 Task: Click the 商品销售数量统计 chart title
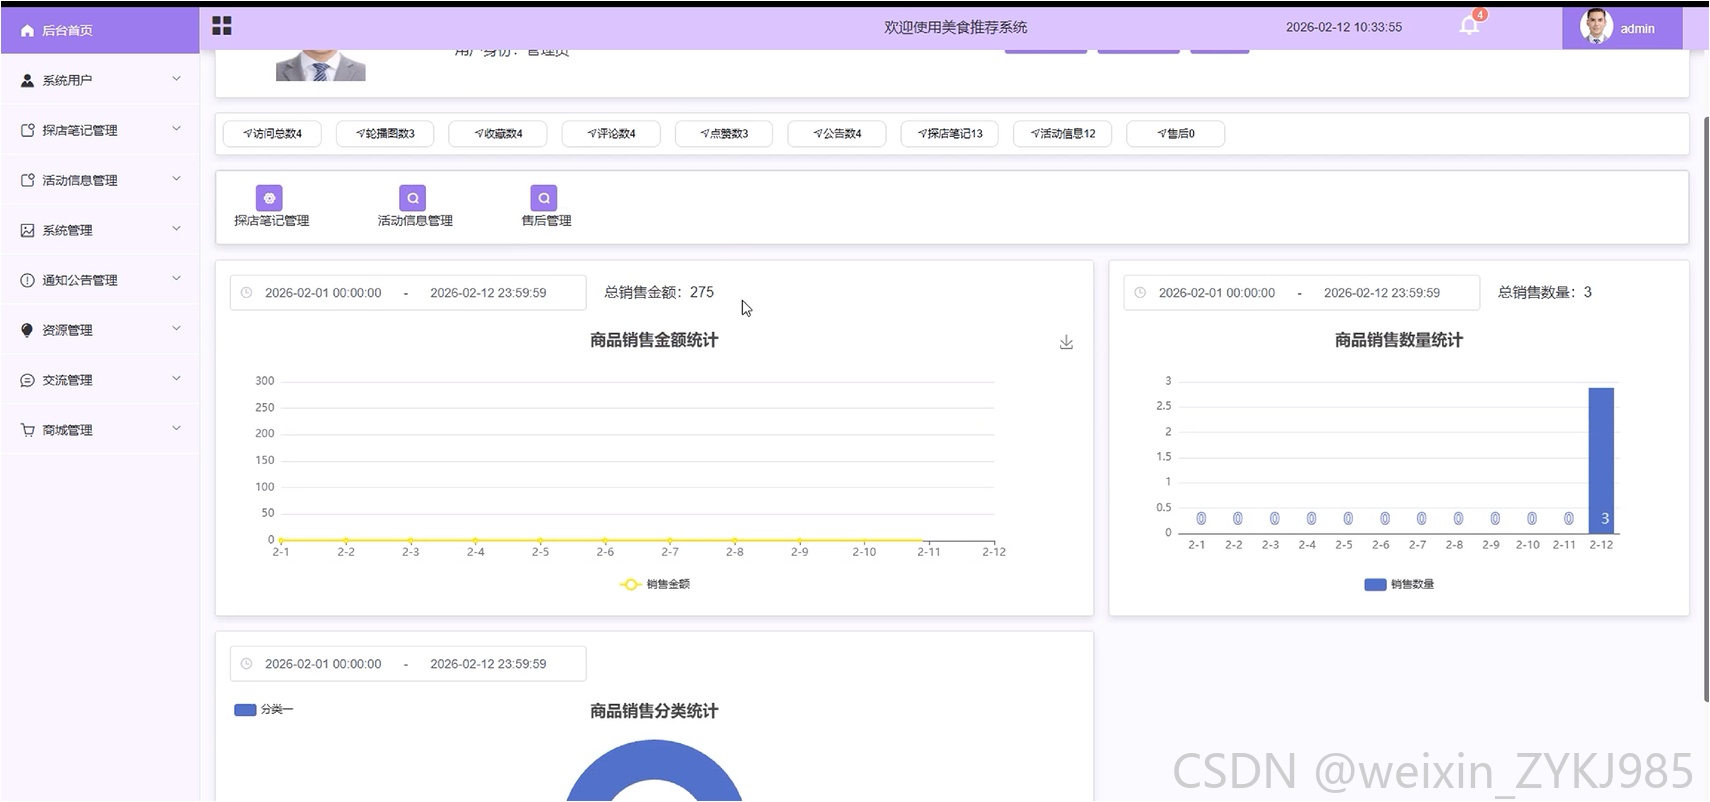point(1398,340)
